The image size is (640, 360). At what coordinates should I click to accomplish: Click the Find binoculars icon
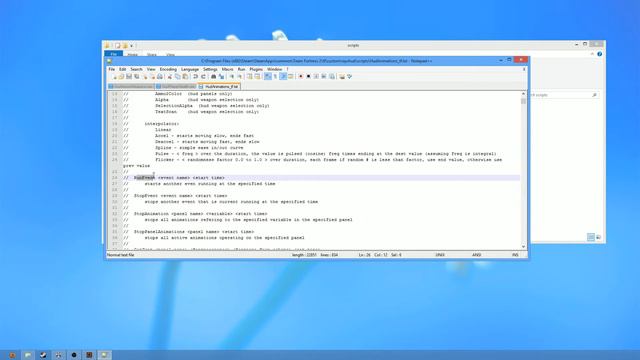click(213, 77)
